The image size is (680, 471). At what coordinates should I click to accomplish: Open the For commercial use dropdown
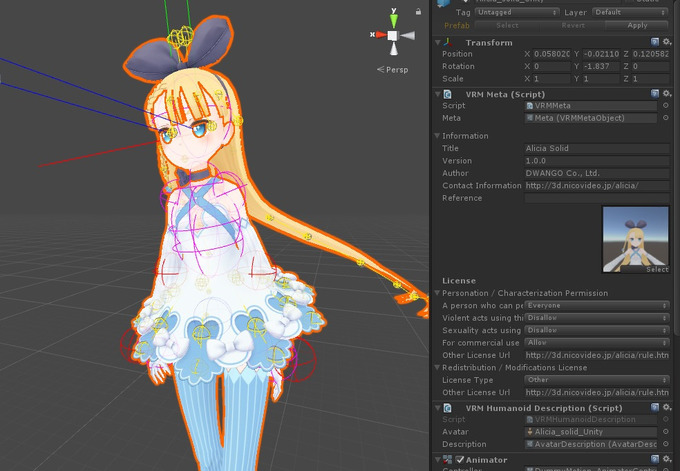point(597,342)
